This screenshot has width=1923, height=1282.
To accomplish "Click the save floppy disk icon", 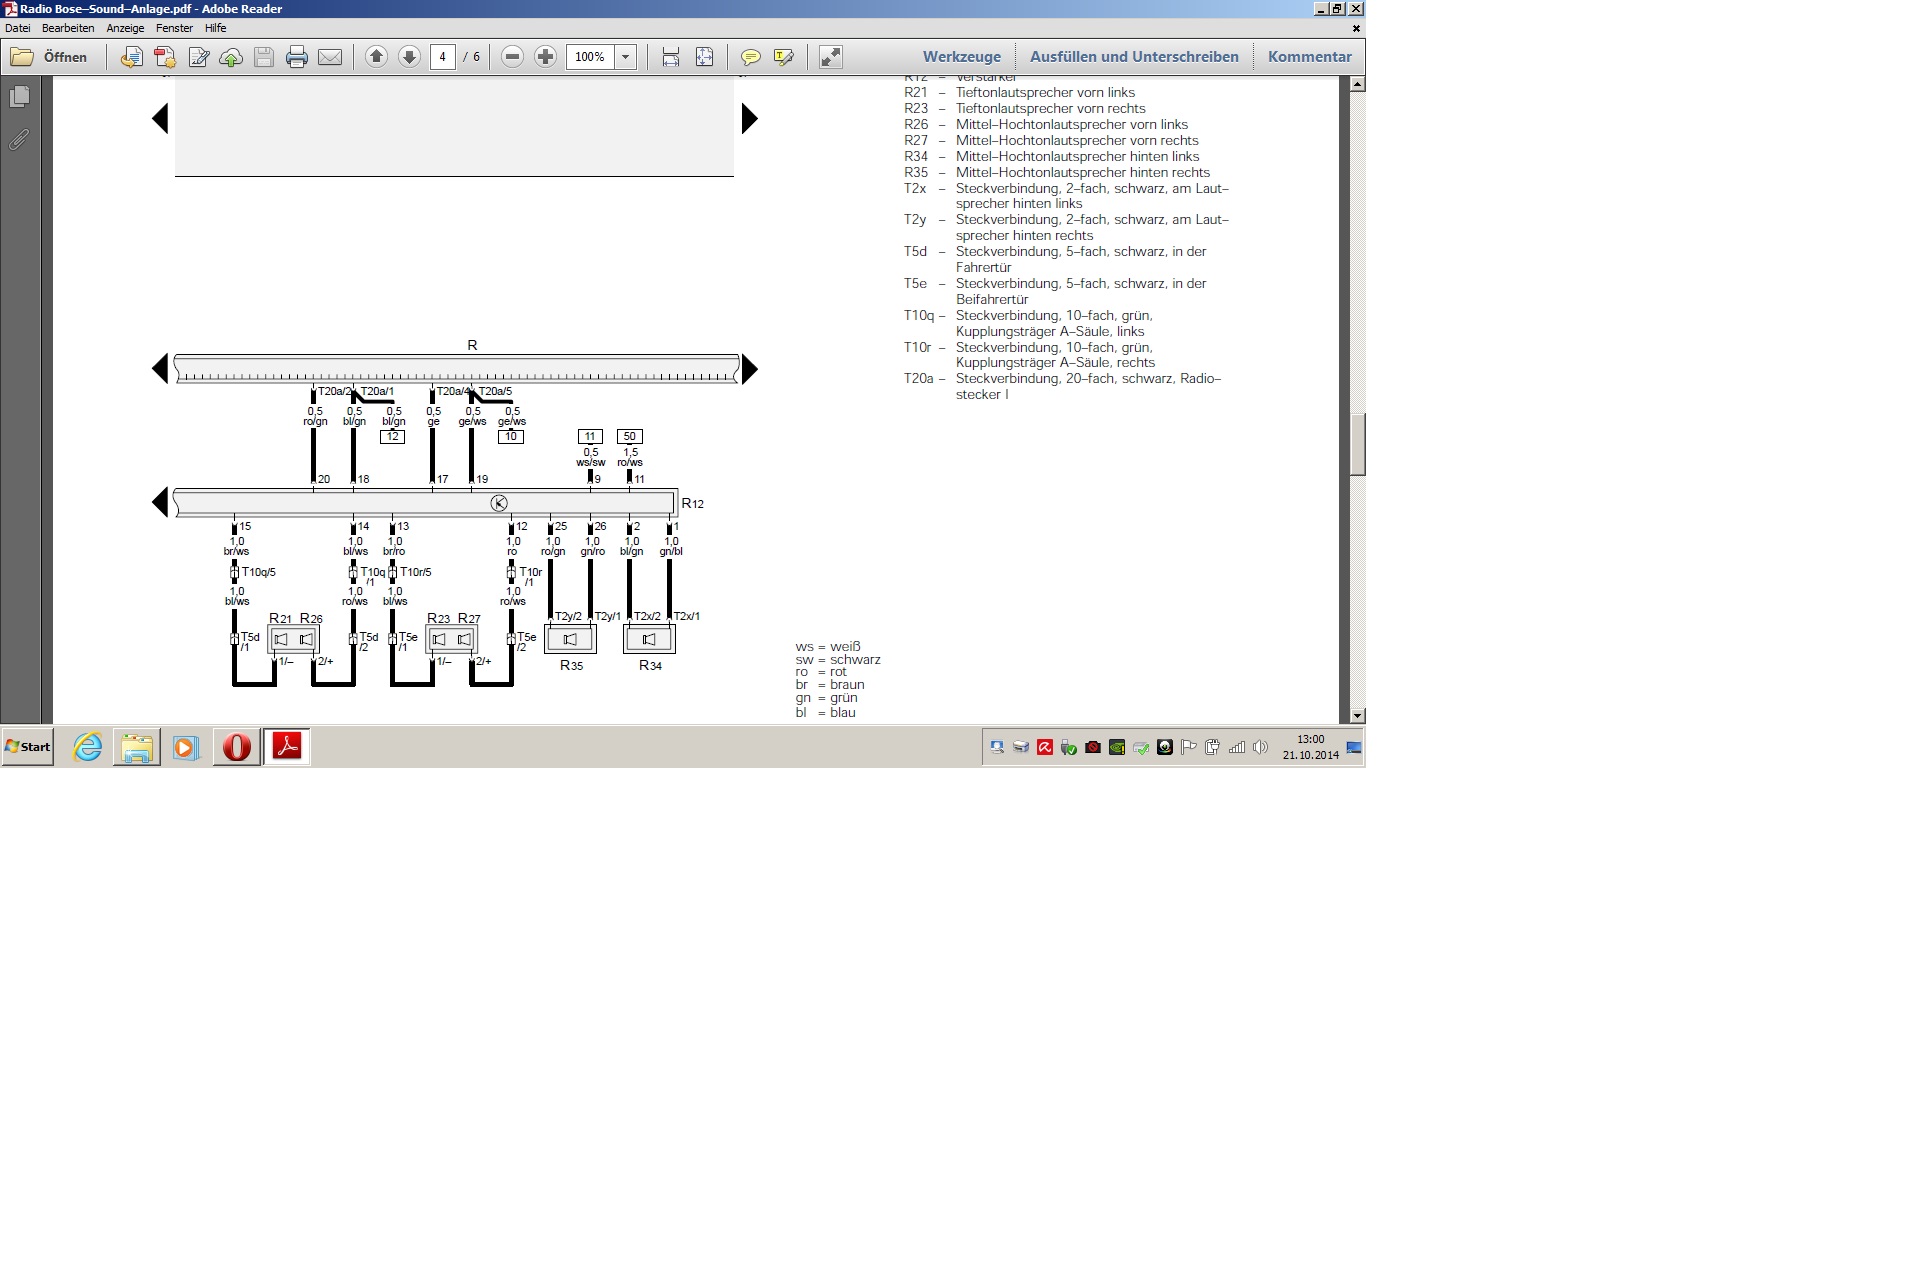I will (264, 57).
